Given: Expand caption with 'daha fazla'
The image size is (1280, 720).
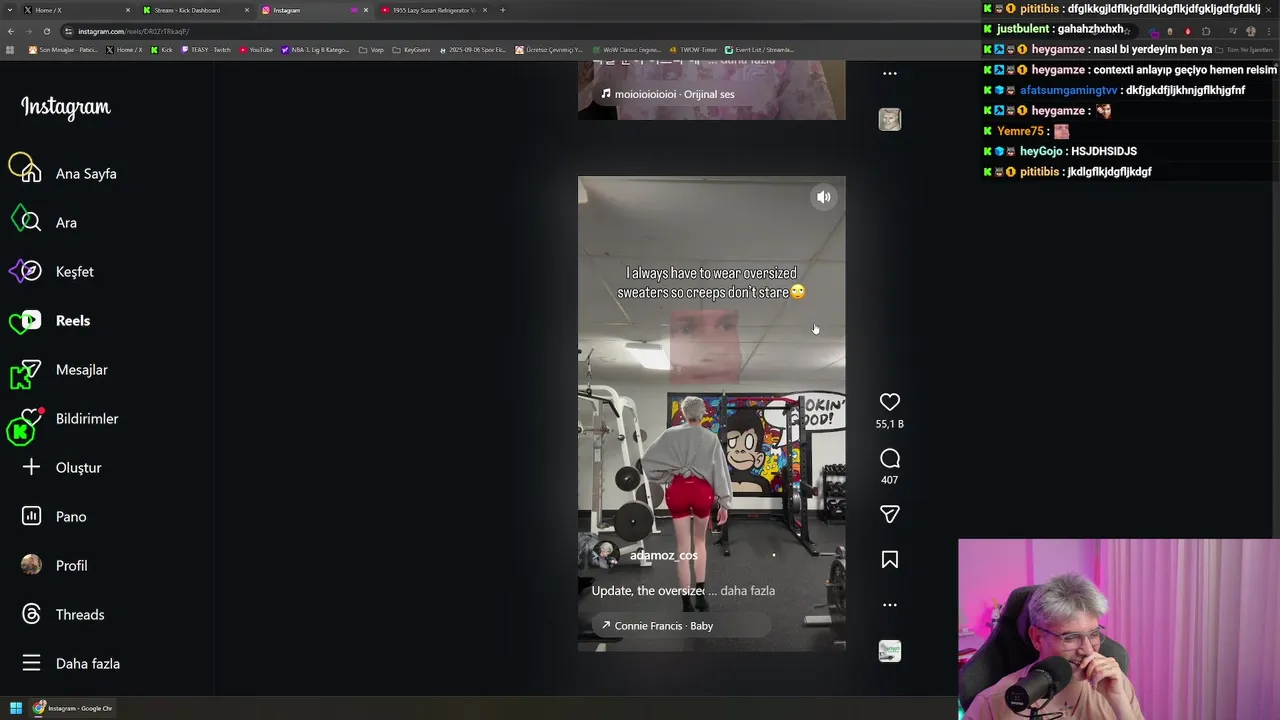Looking at the screenshot, I should click(747, 591).
